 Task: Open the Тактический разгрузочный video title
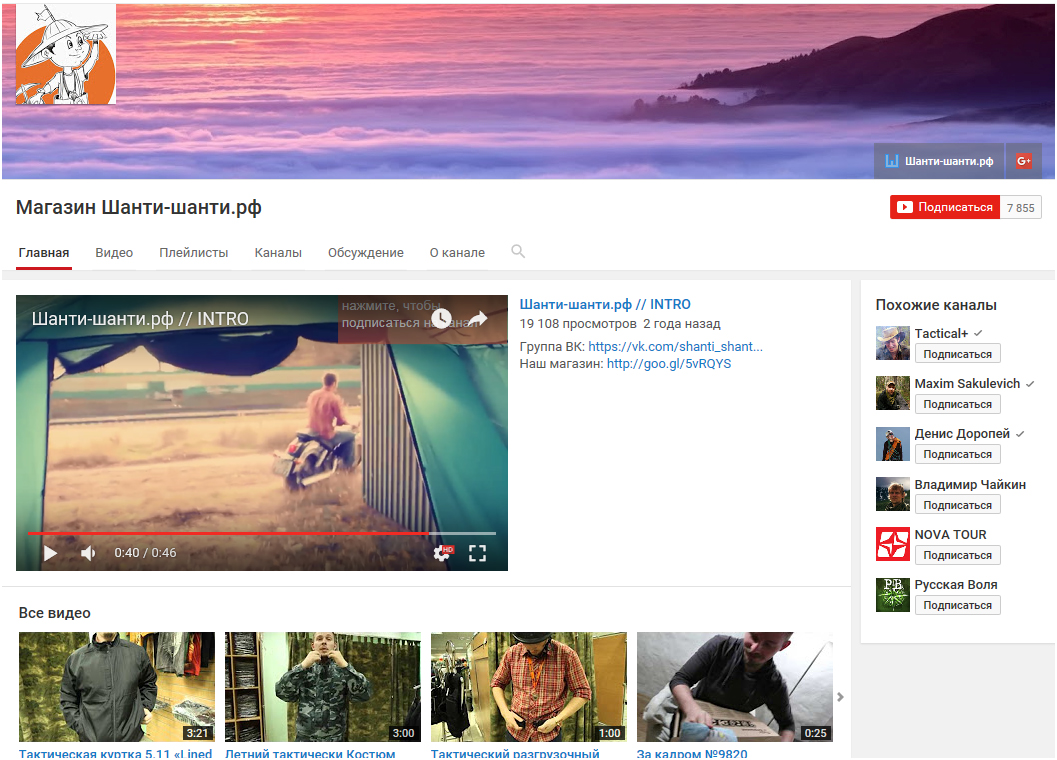515,753
